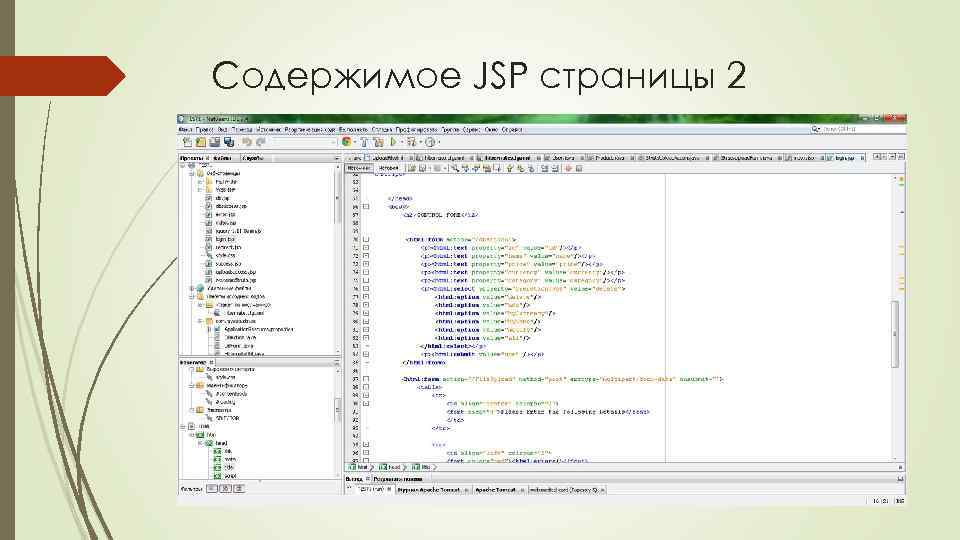
Task: Click the Debug Project icon
Action: pyautogui.click(x=411, y=142)
